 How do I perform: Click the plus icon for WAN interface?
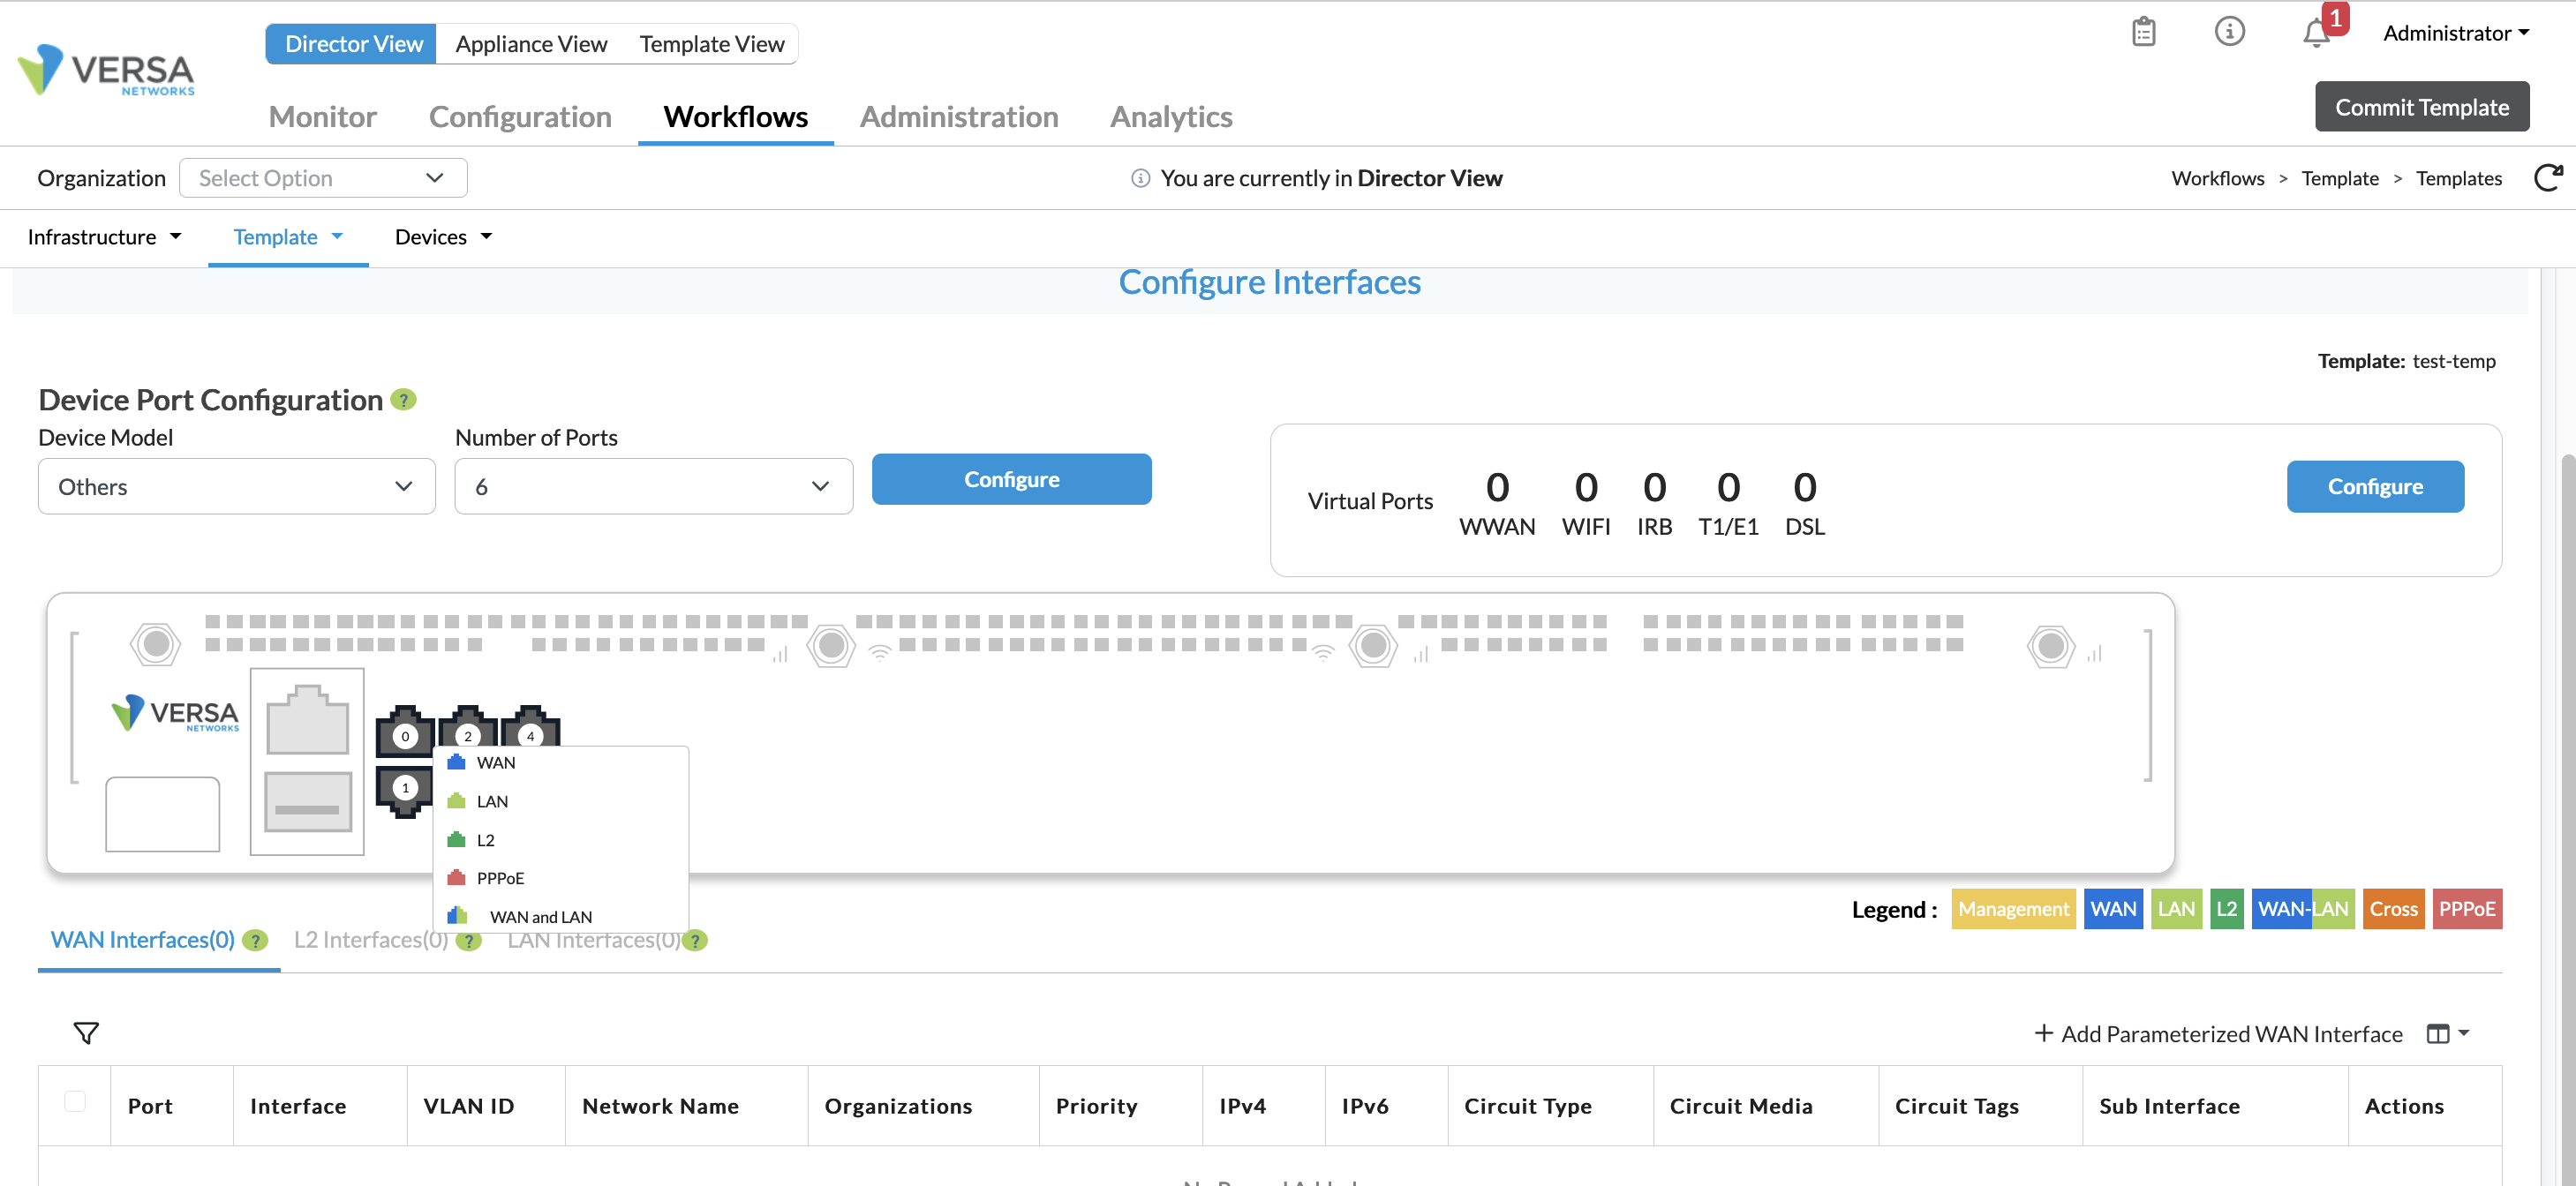coord(2043,1033)
